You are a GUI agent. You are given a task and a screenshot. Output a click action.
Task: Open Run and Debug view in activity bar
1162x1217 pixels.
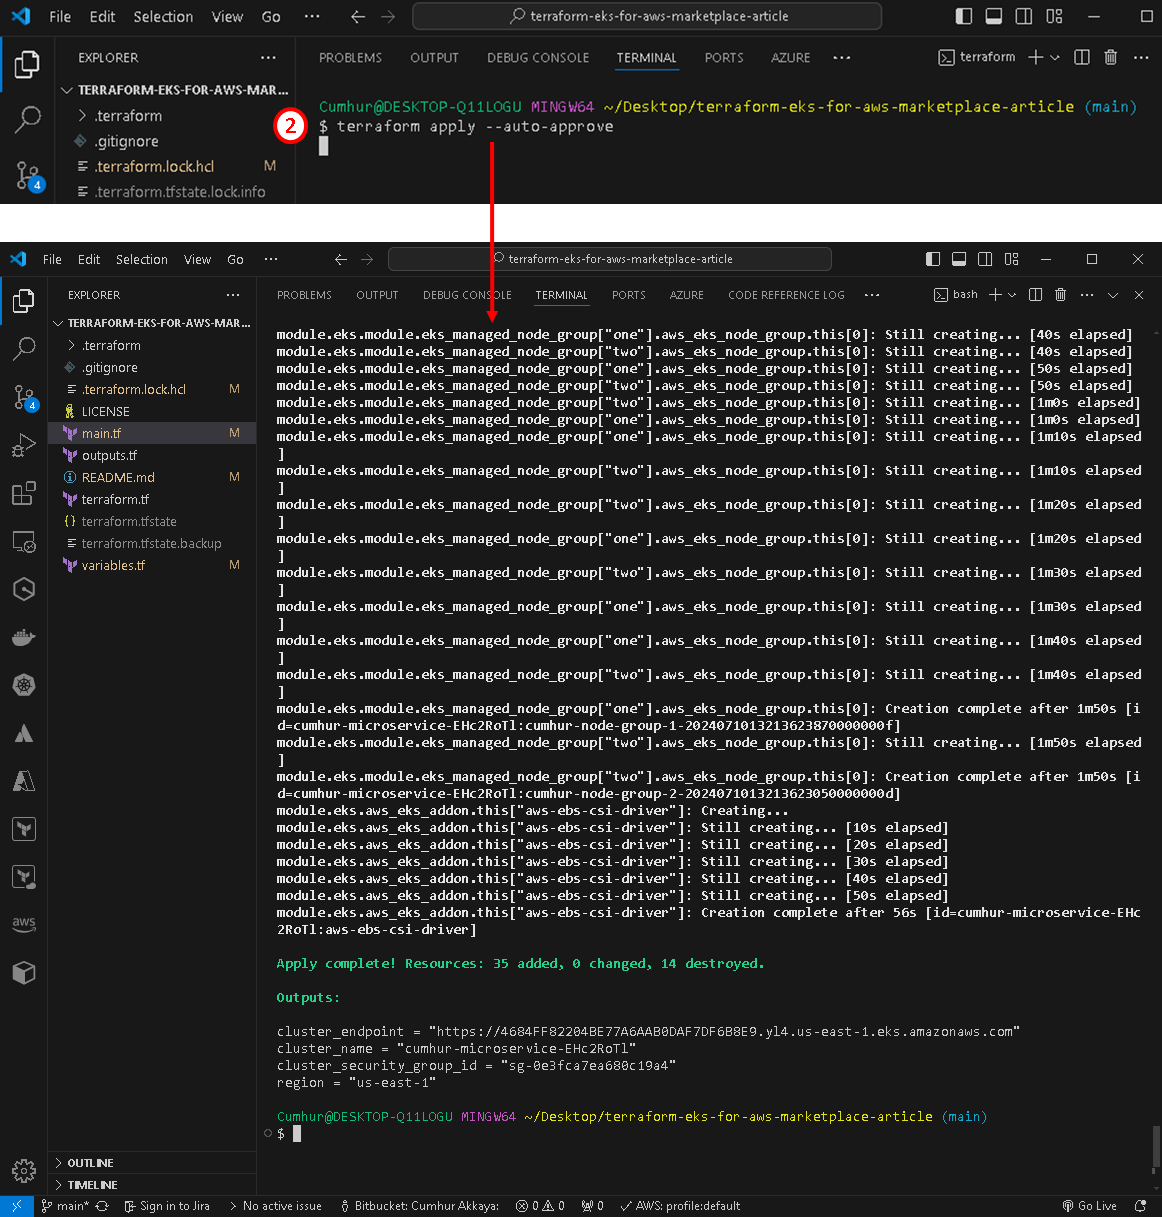click(24, 446)
